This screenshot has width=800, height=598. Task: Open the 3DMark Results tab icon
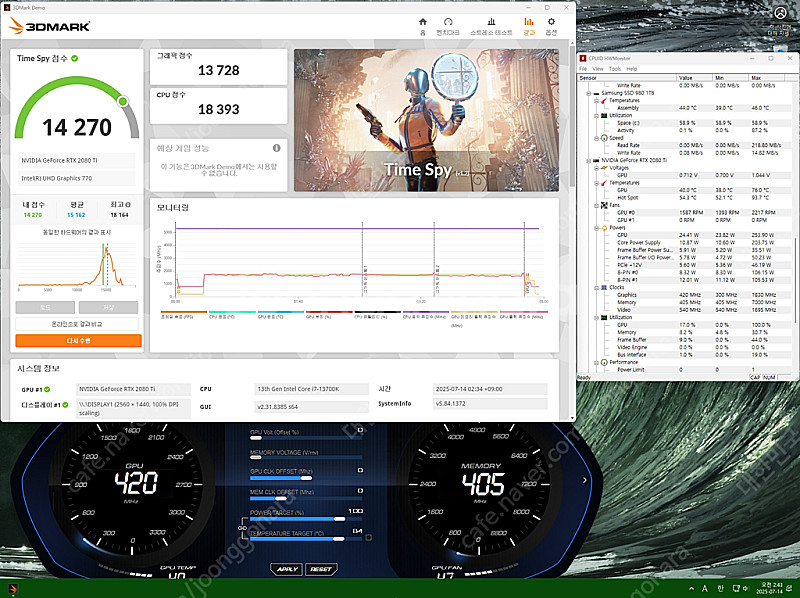pyautogui.click(x=529, y=22)
